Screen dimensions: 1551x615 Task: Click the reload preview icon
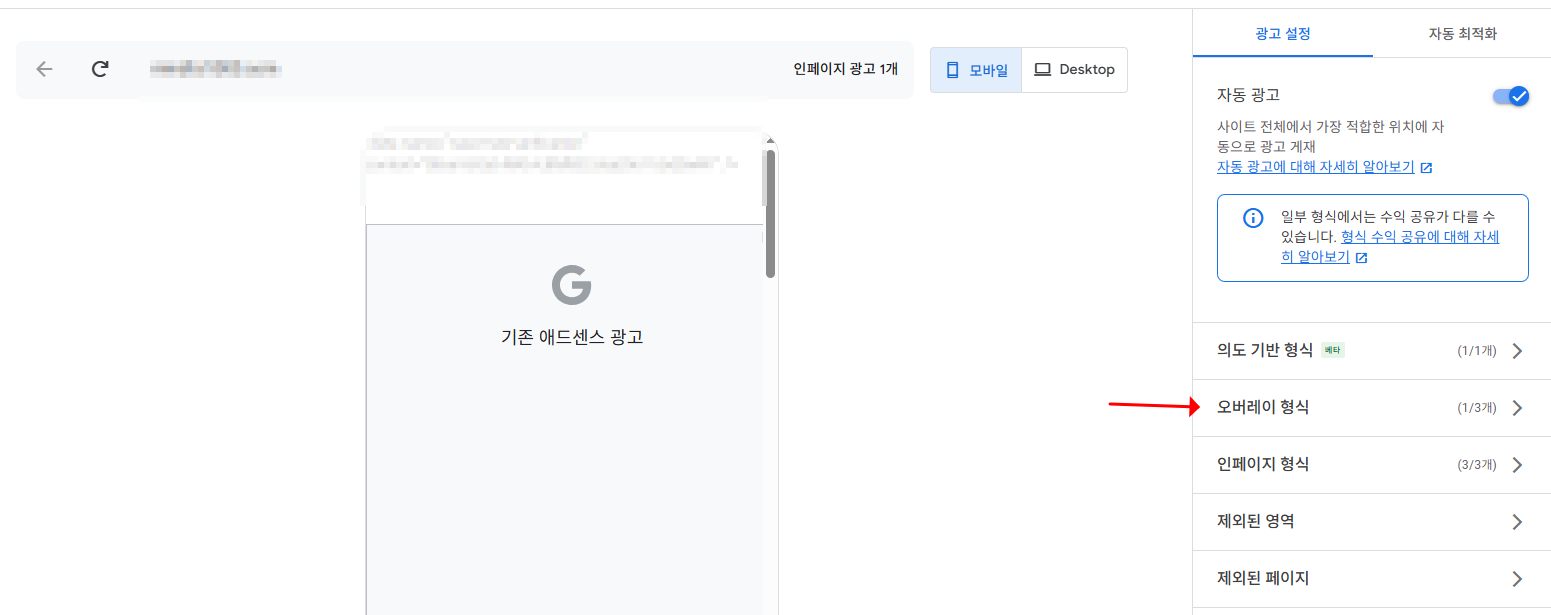click(100, 69)
